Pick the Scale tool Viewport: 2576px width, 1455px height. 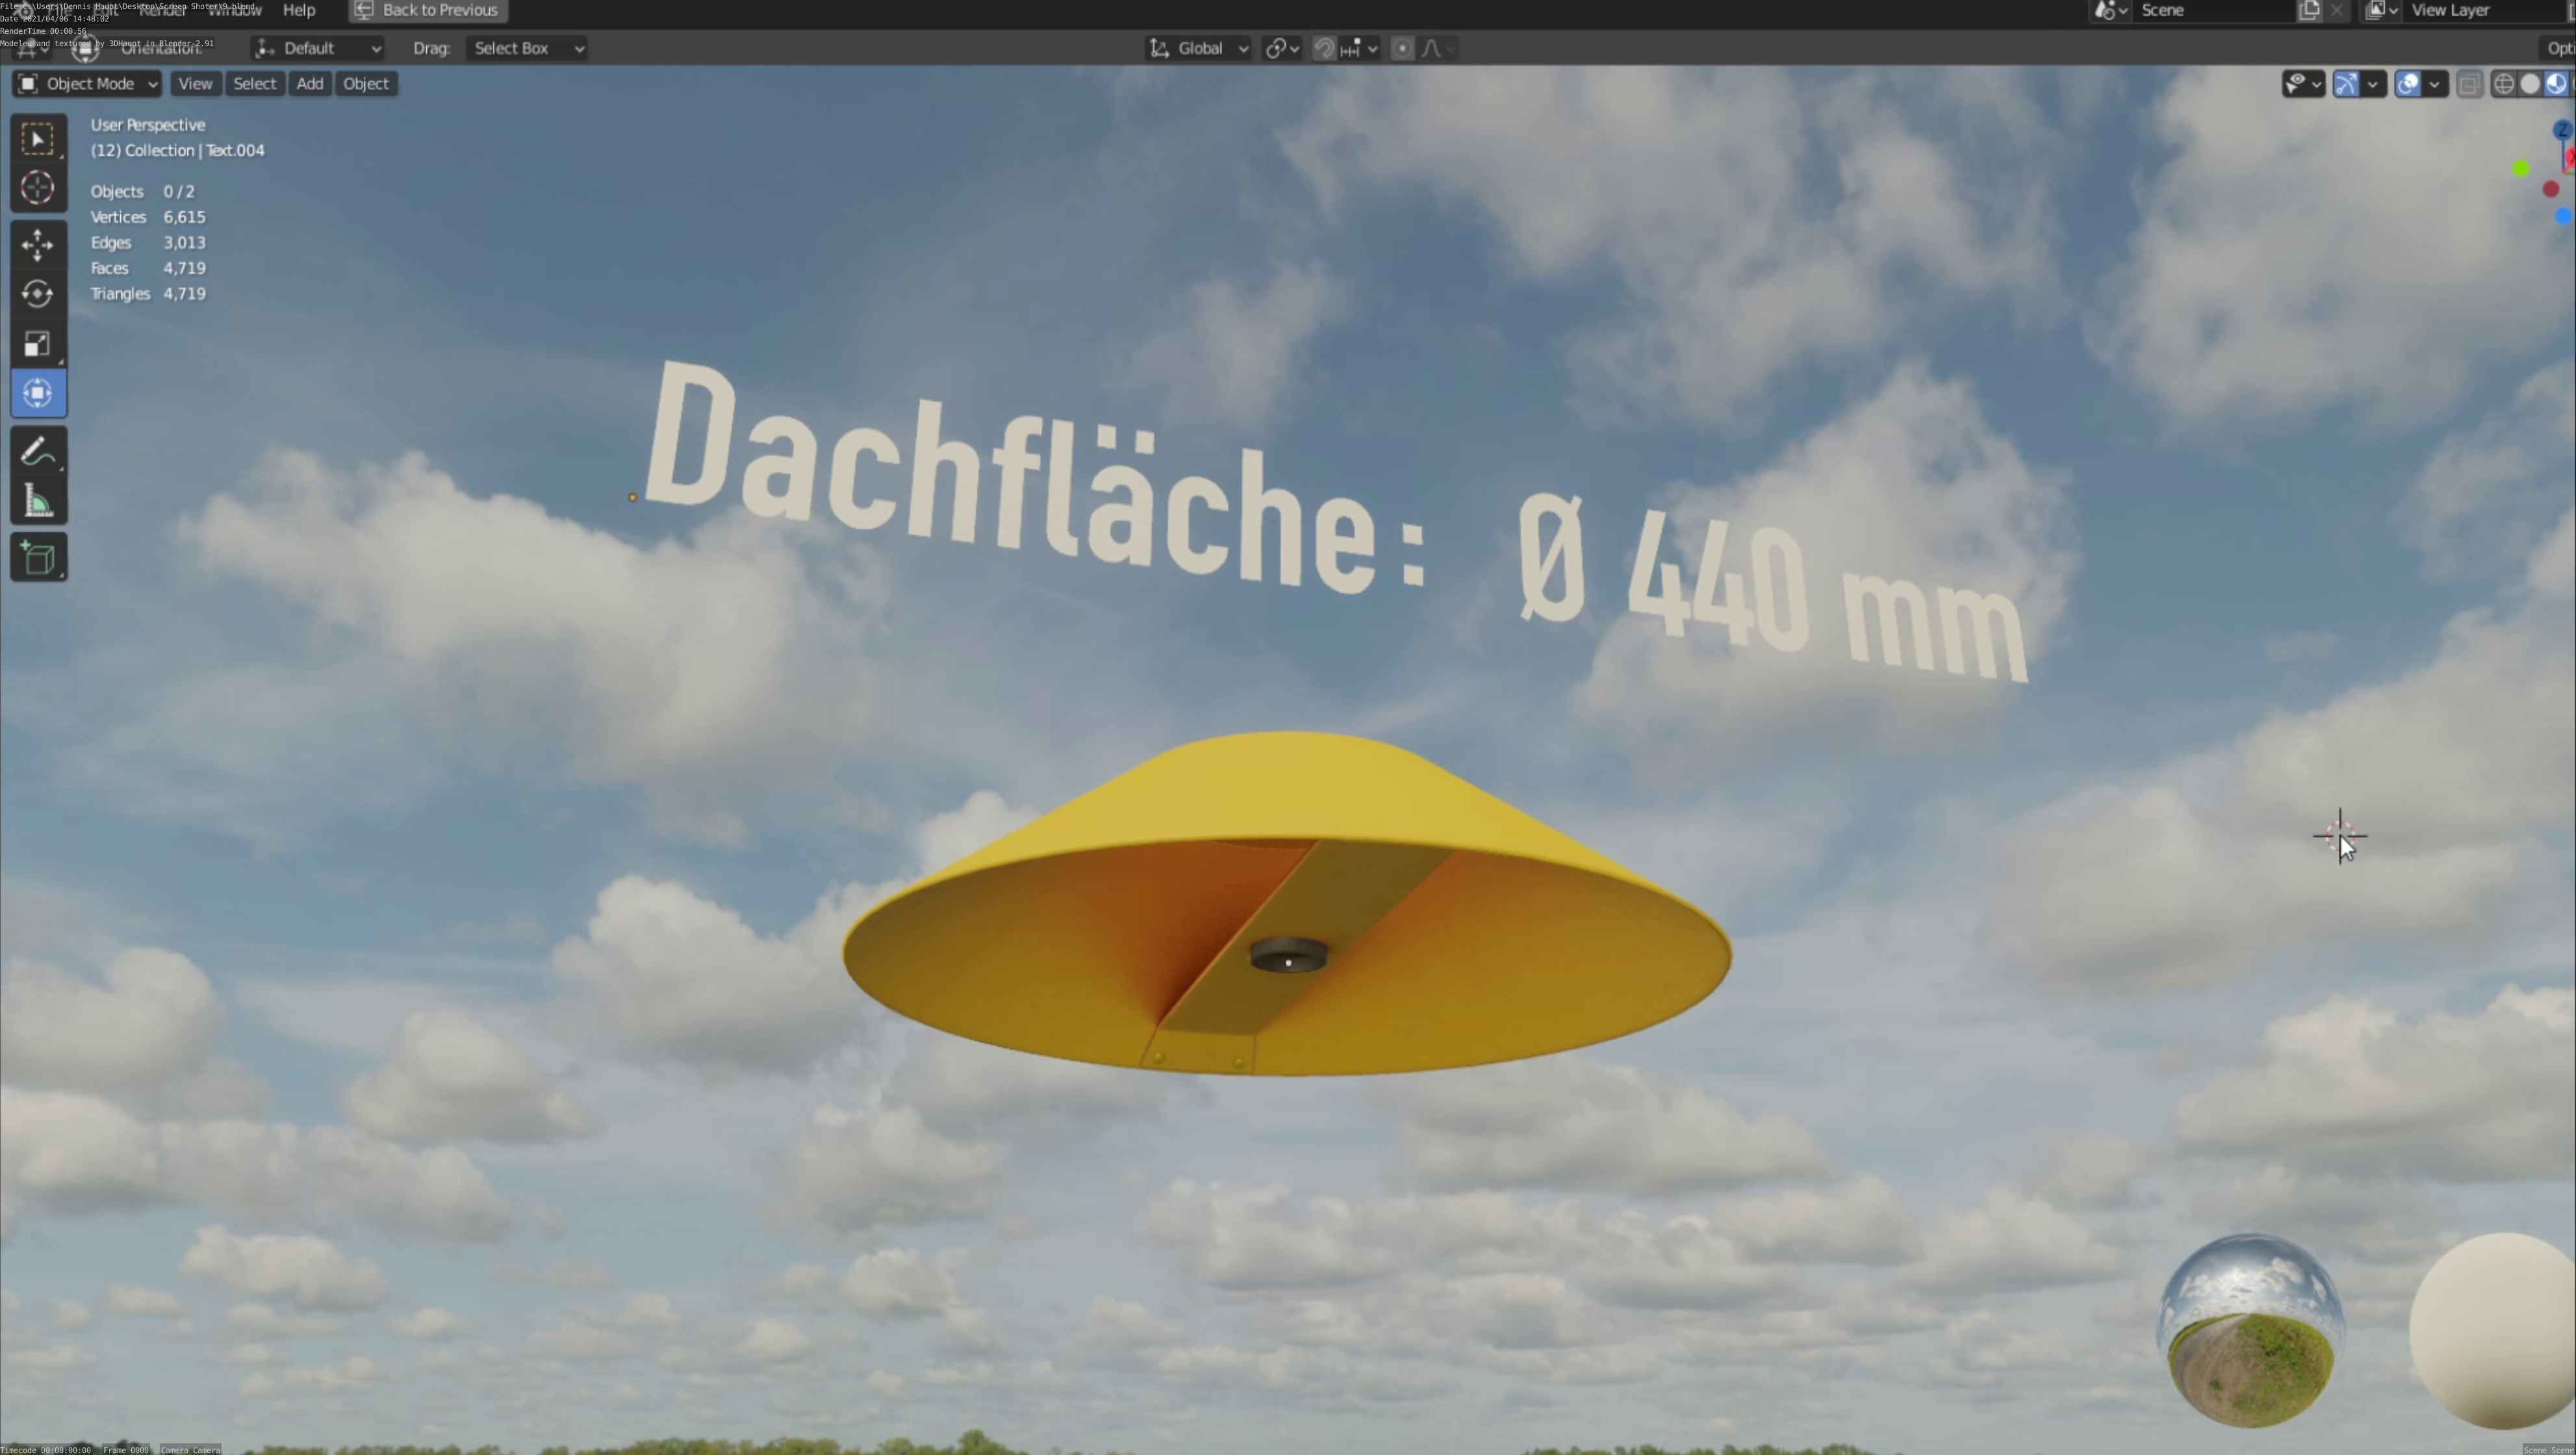tap(38, 344)
